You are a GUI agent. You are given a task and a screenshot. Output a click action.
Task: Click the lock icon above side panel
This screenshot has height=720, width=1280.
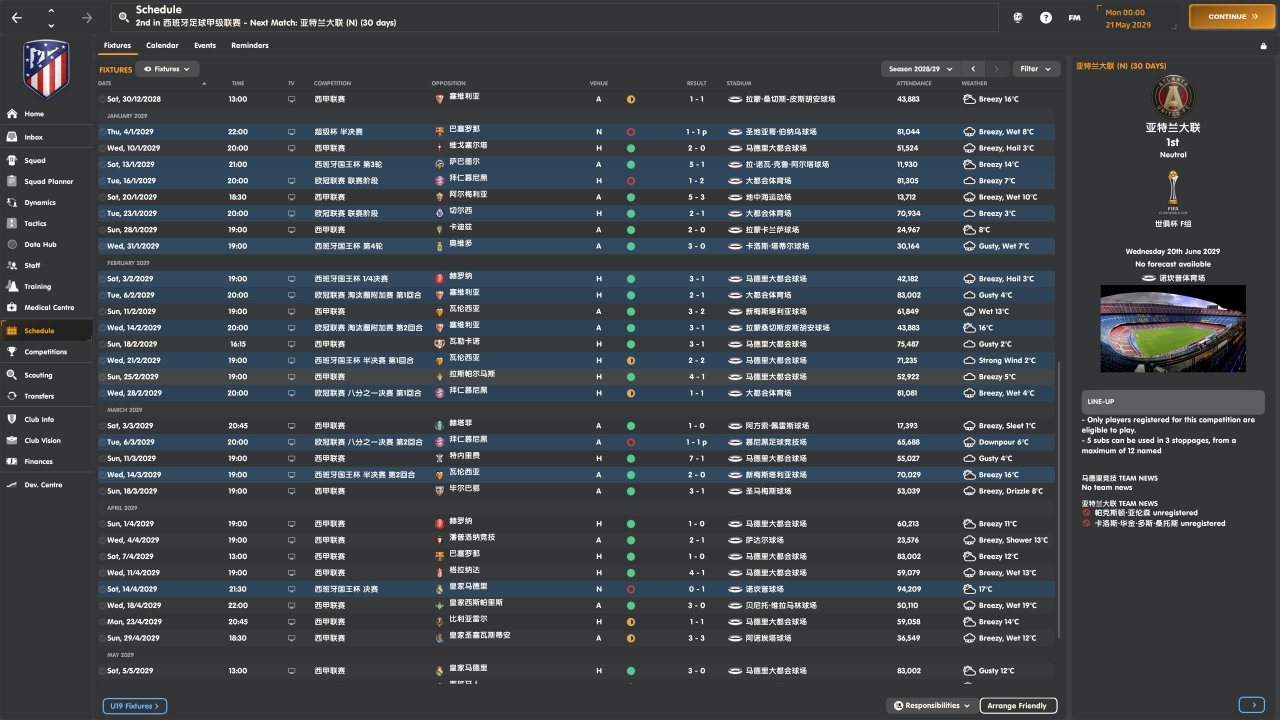[x=1263, y=46]
